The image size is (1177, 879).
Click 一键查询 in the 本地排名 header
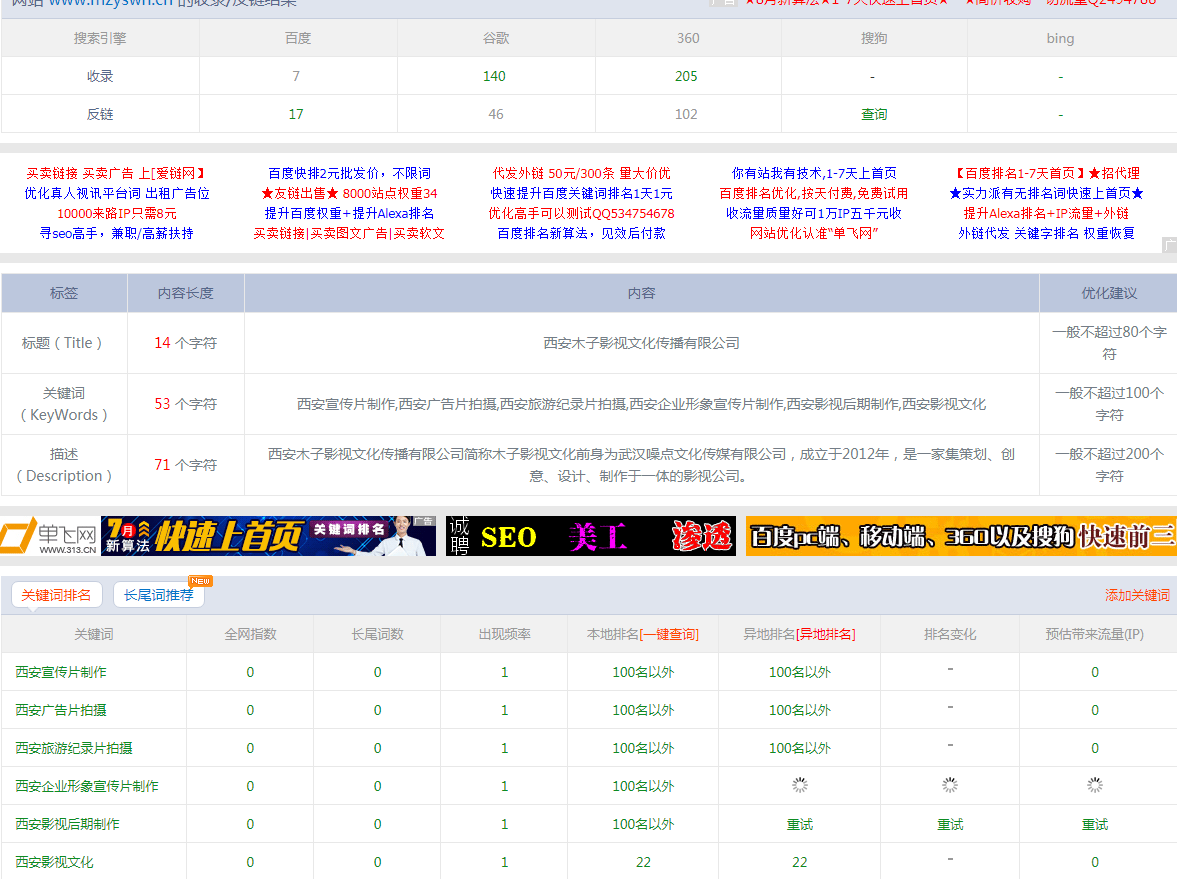pyautogui.click(x=669, y=635)
